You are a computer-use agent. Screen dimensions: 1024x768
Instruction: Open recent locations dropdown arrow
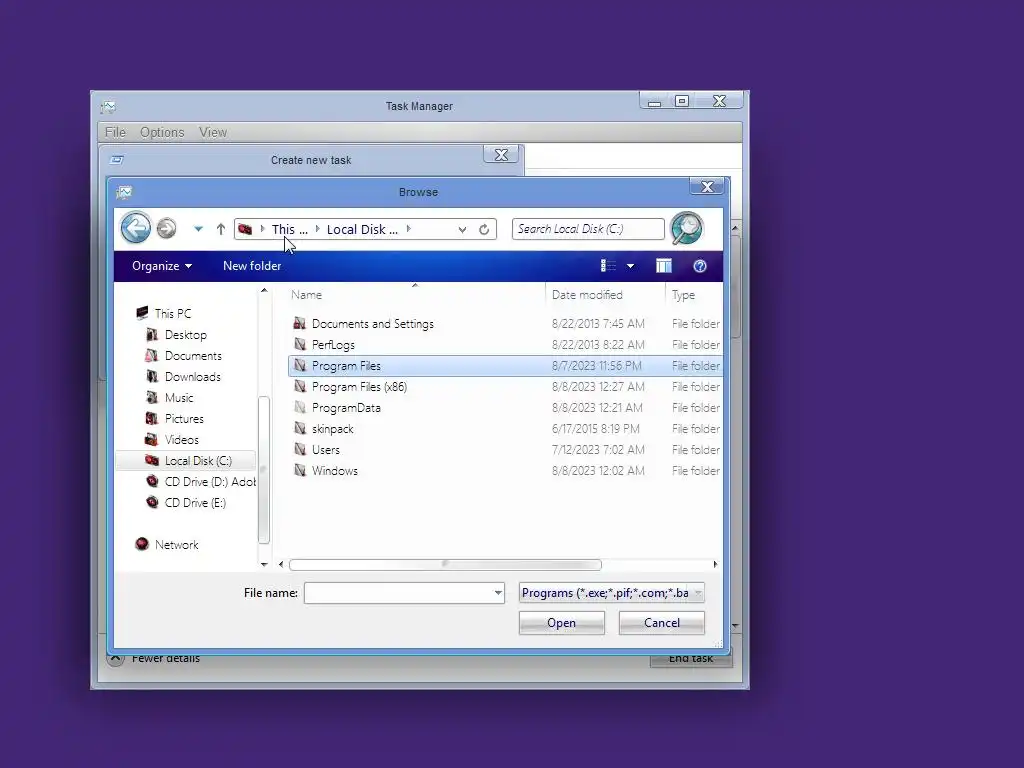tap(198, 229)
